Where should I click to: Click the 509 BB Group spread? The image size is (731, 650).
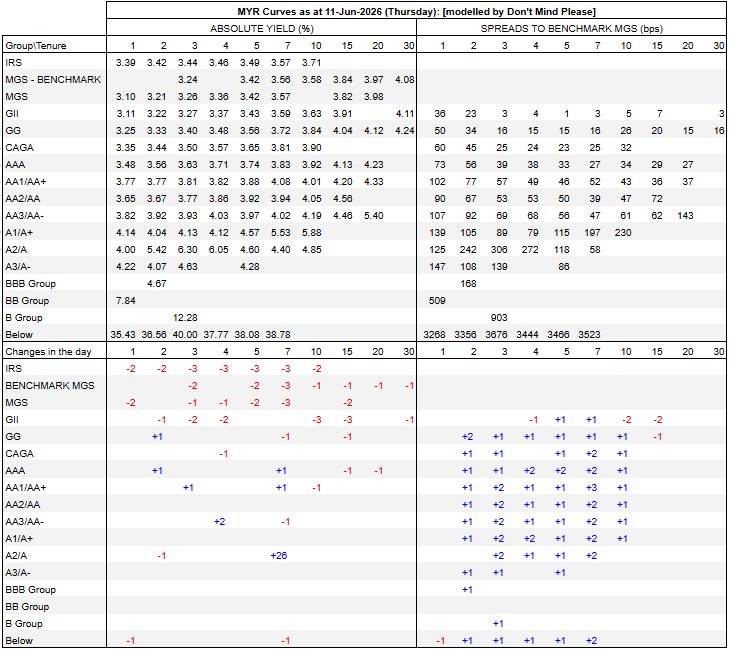click(x=437, y=301)
